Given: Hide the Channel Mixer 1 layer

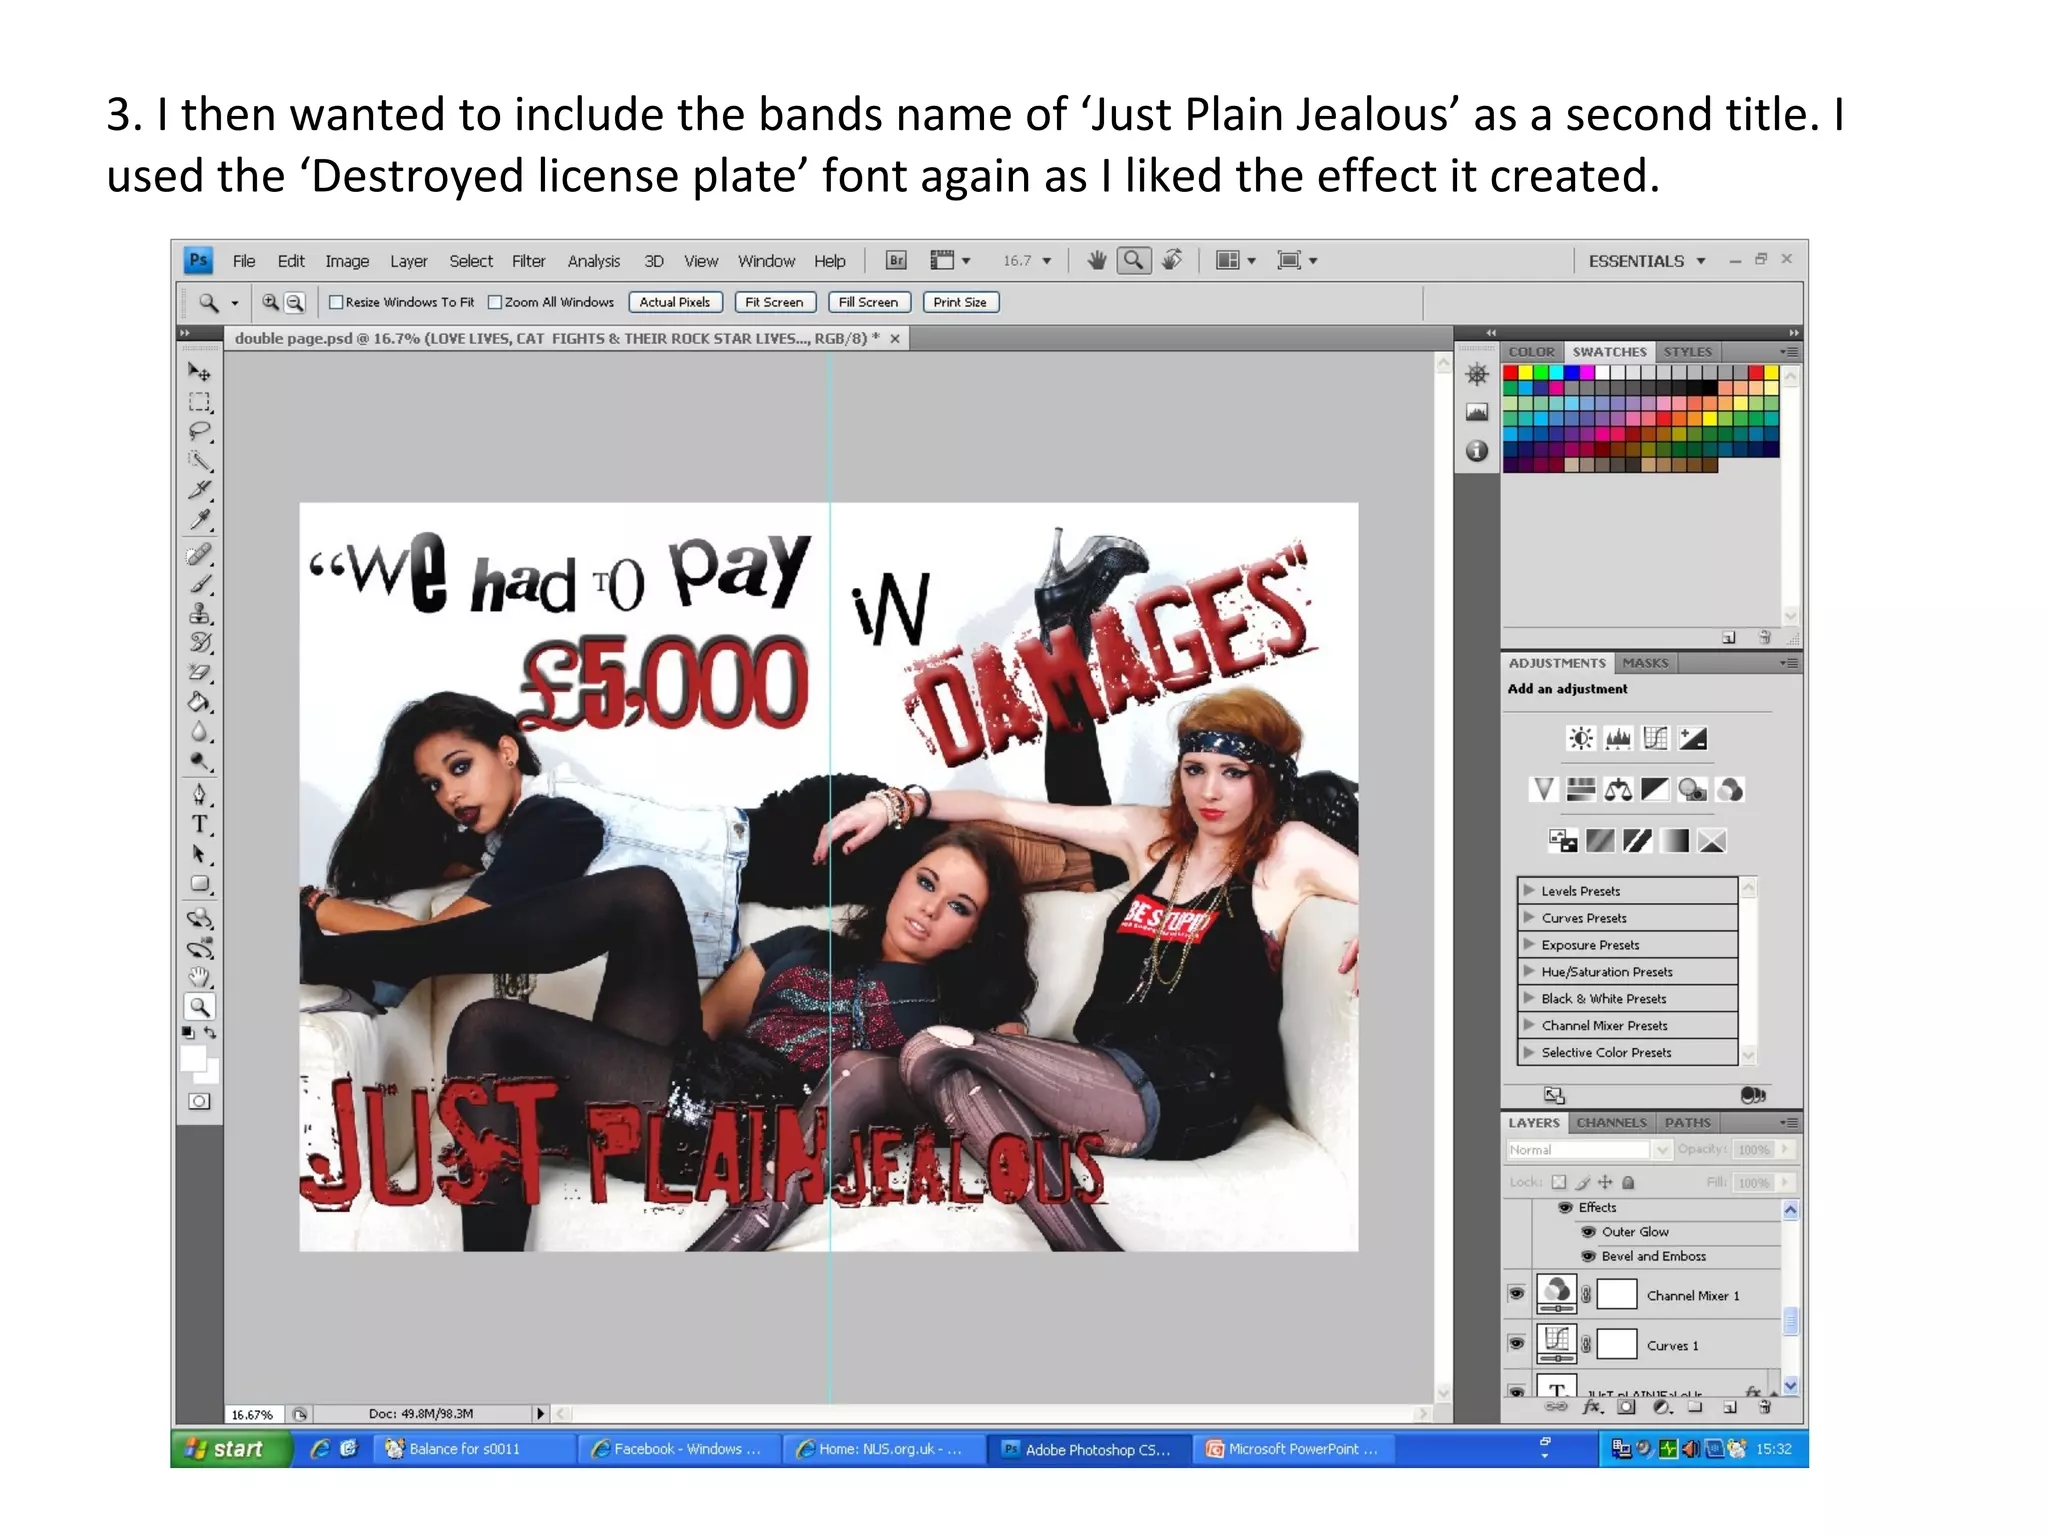Looking at the screenshot, I should point(1516,1294).
